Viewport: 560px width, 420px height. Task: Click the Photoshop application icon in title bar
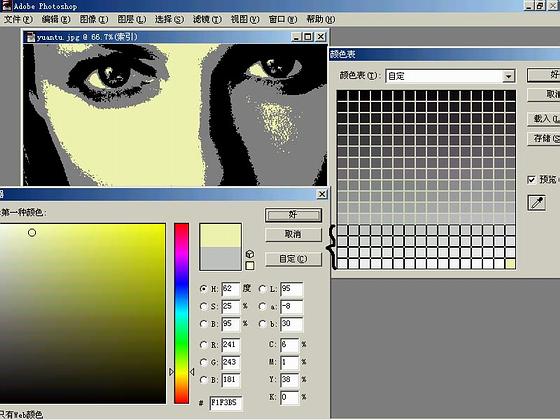coord(6,6)
